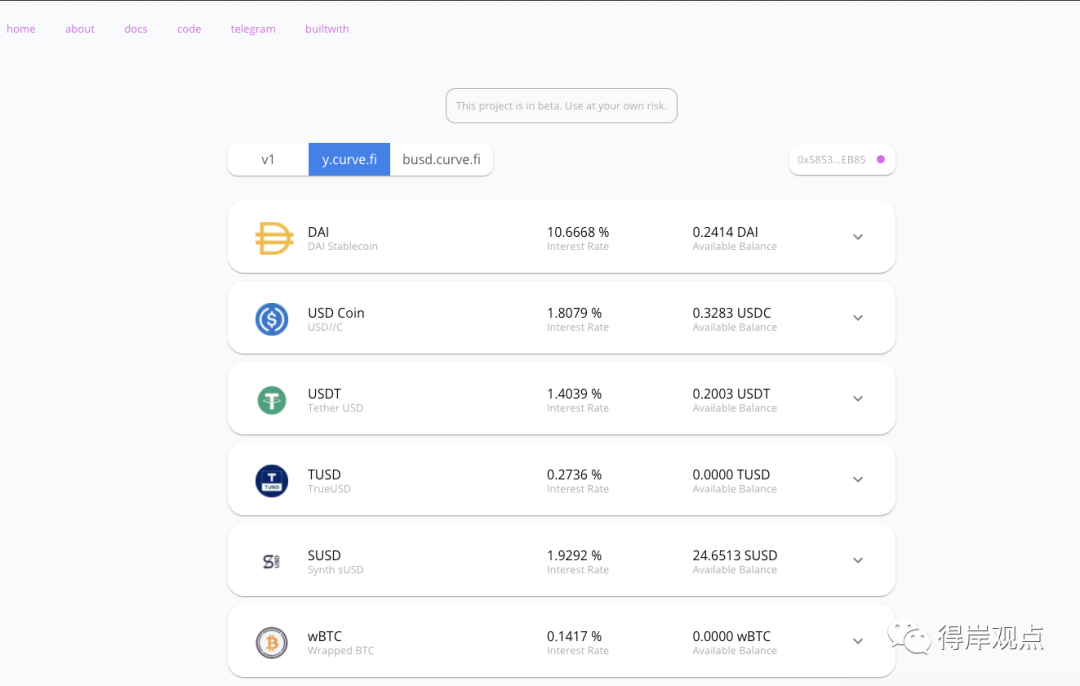Click the Wrapped BTC subtitle text
This screenshot has height=686, width=1080.
tap(341, 651)
